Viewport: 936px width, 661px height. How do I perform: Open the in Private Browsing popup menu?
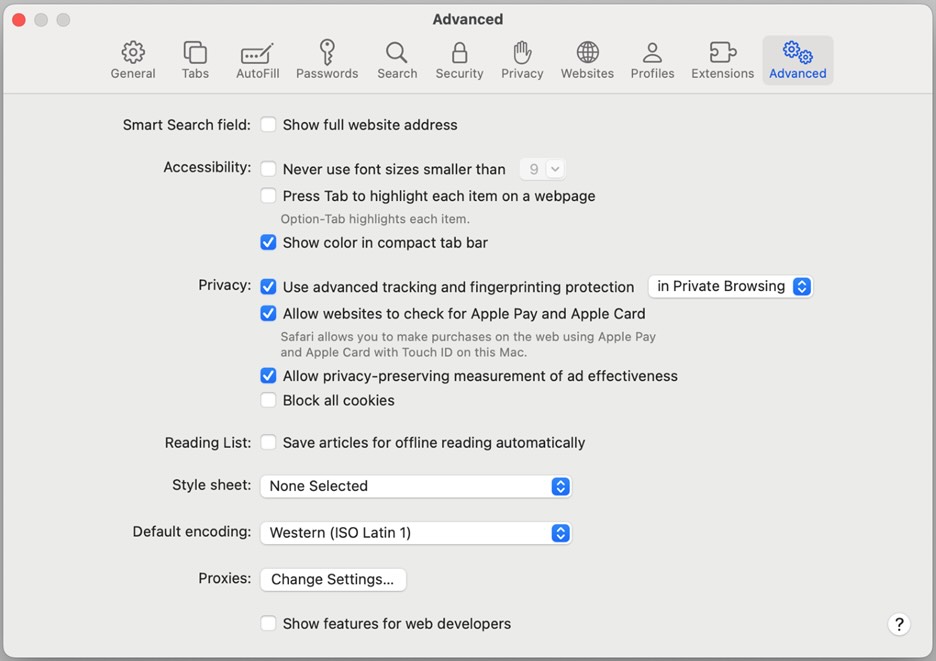pyautogui.click(x=730, y=287)
